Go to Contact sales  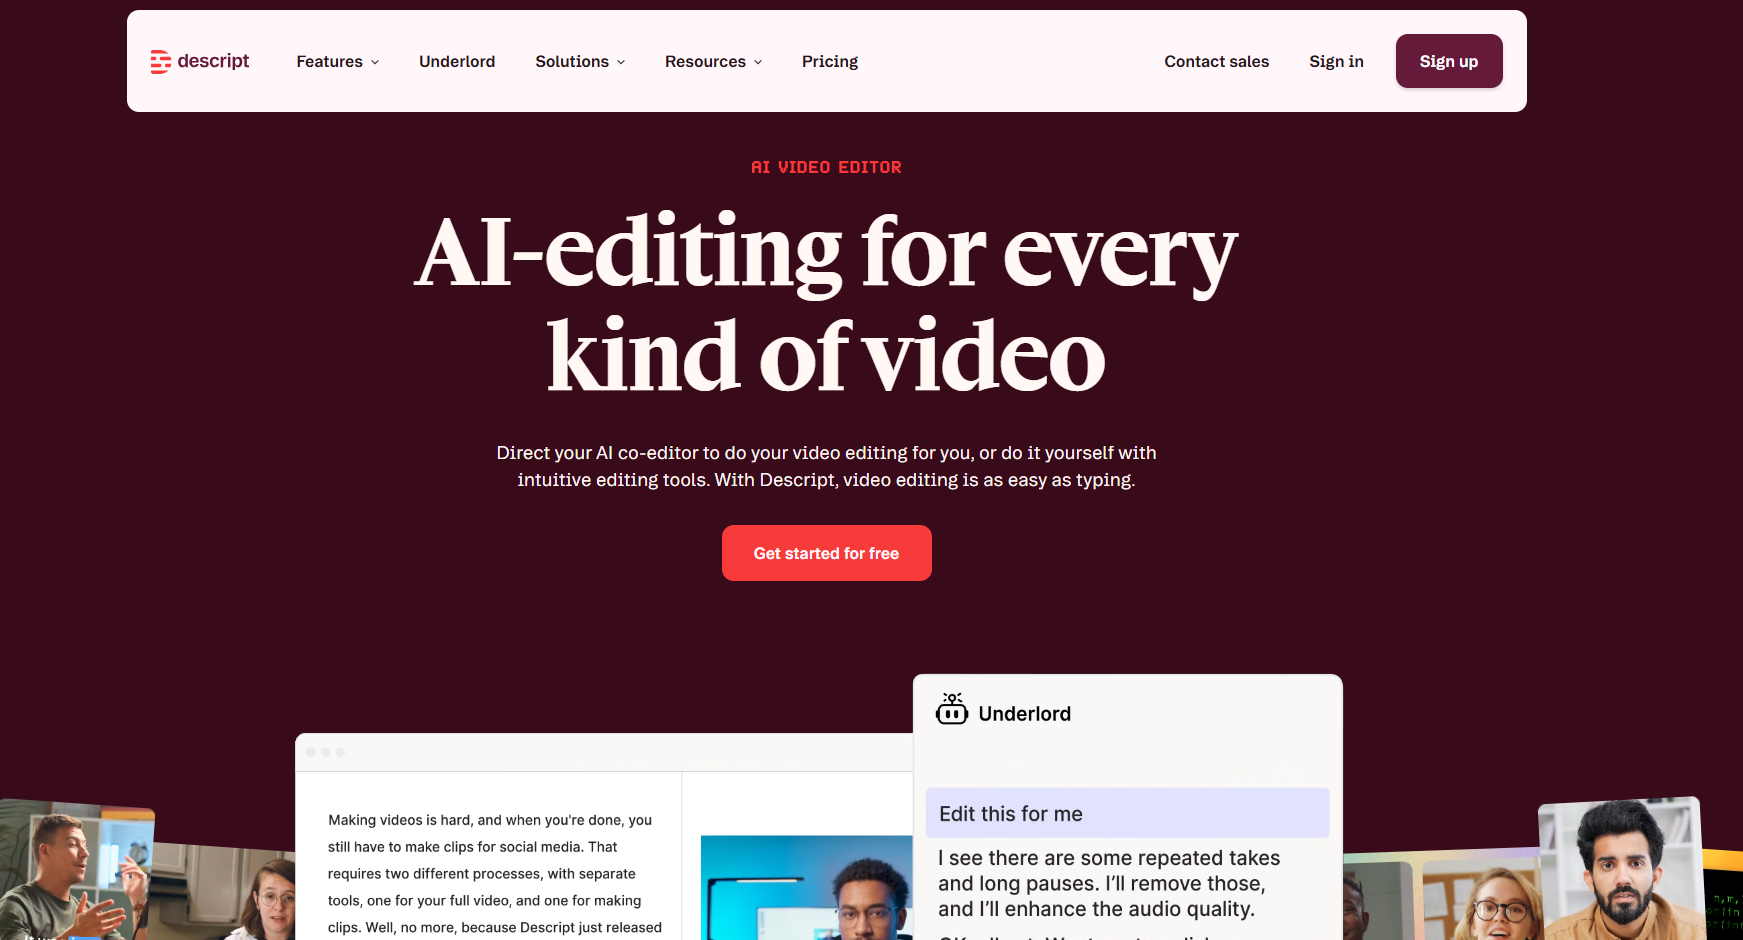(1216, 62)
